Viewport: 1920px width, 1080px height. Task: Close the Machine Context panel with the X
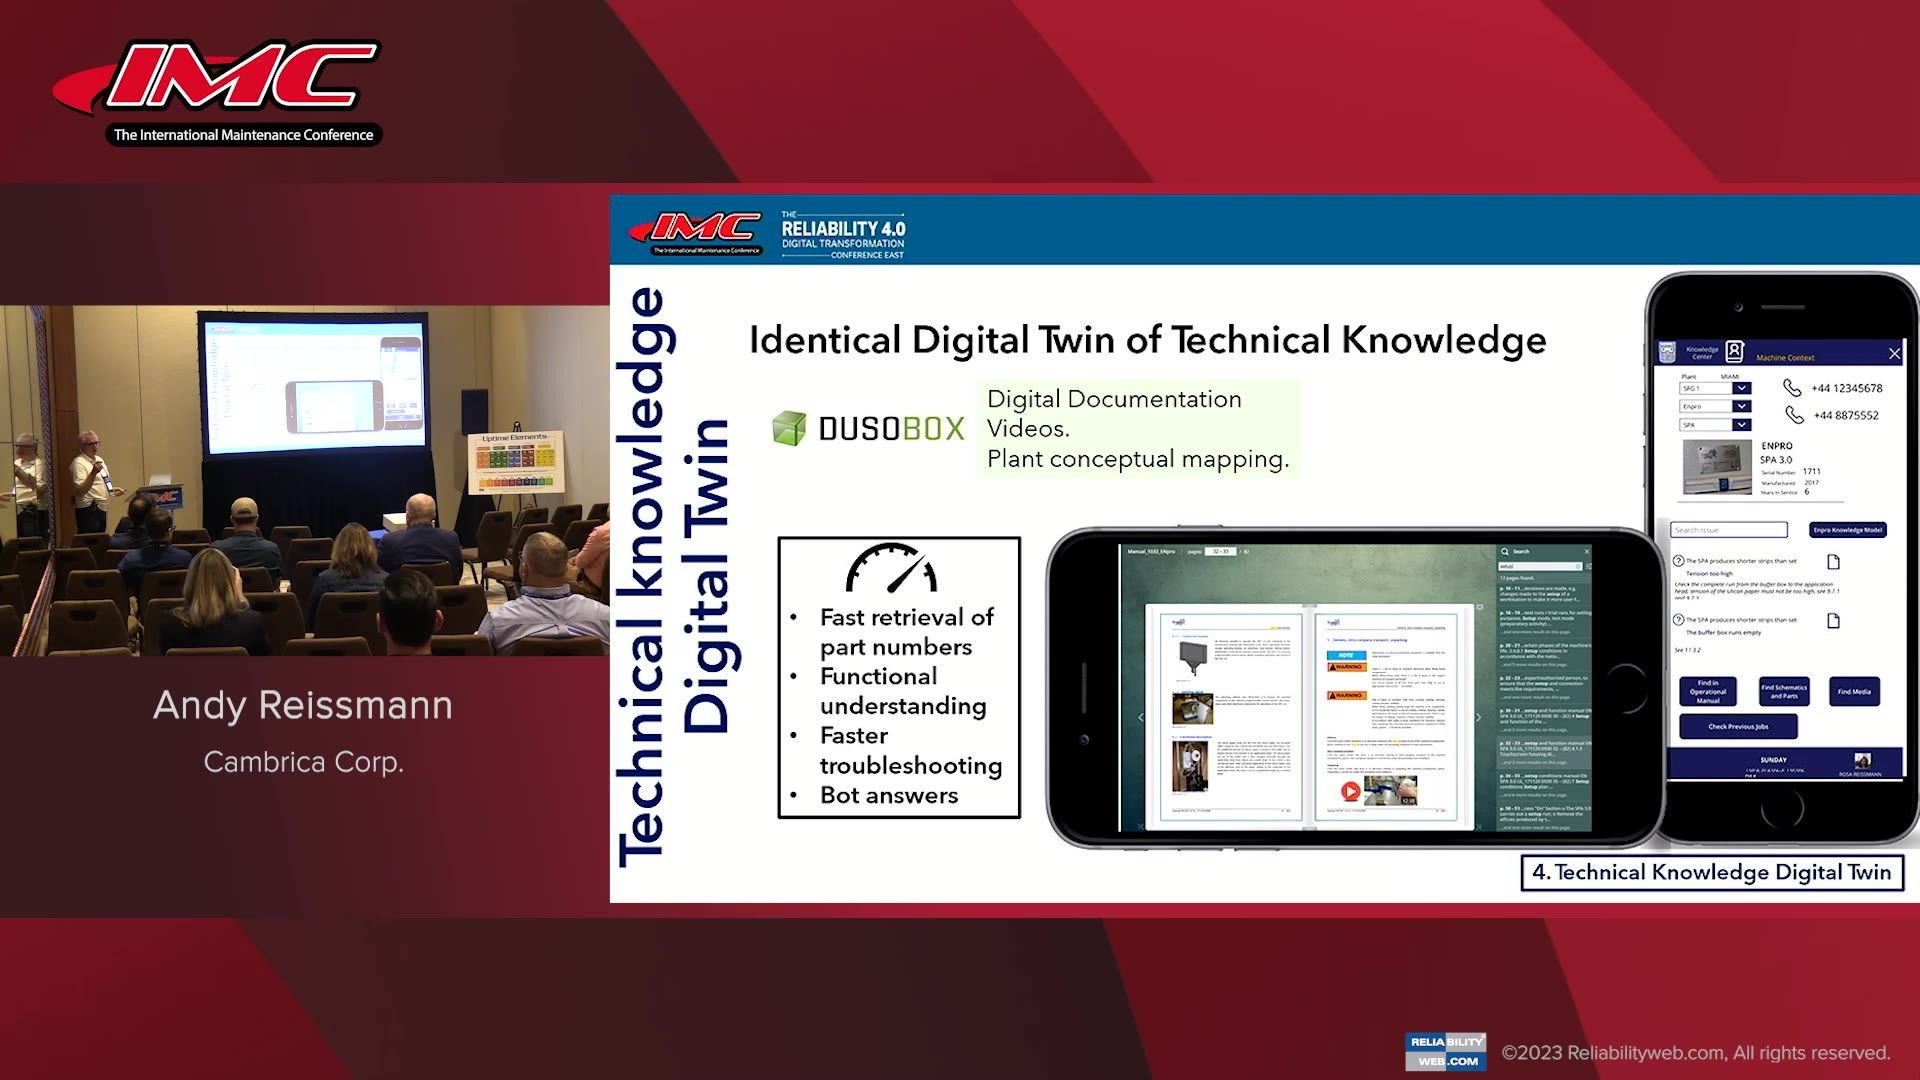tap(1894, 352)
